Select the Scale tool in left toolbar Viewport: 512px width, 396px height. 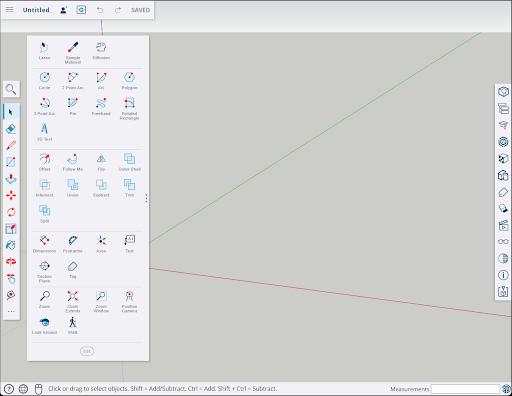click(x=11, y=229)
